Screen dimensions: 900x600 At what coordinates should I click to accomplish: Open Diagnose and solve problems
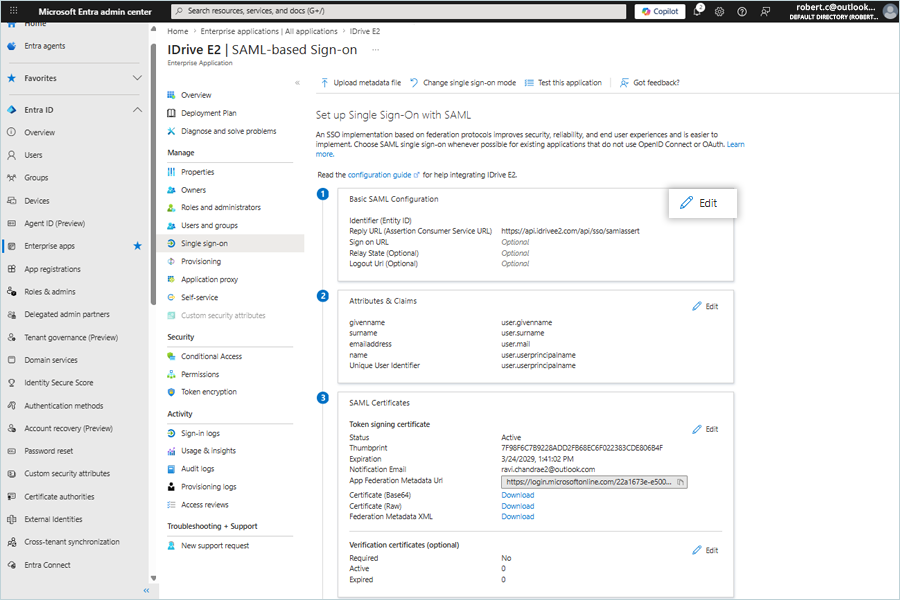(x=228, y=131)
